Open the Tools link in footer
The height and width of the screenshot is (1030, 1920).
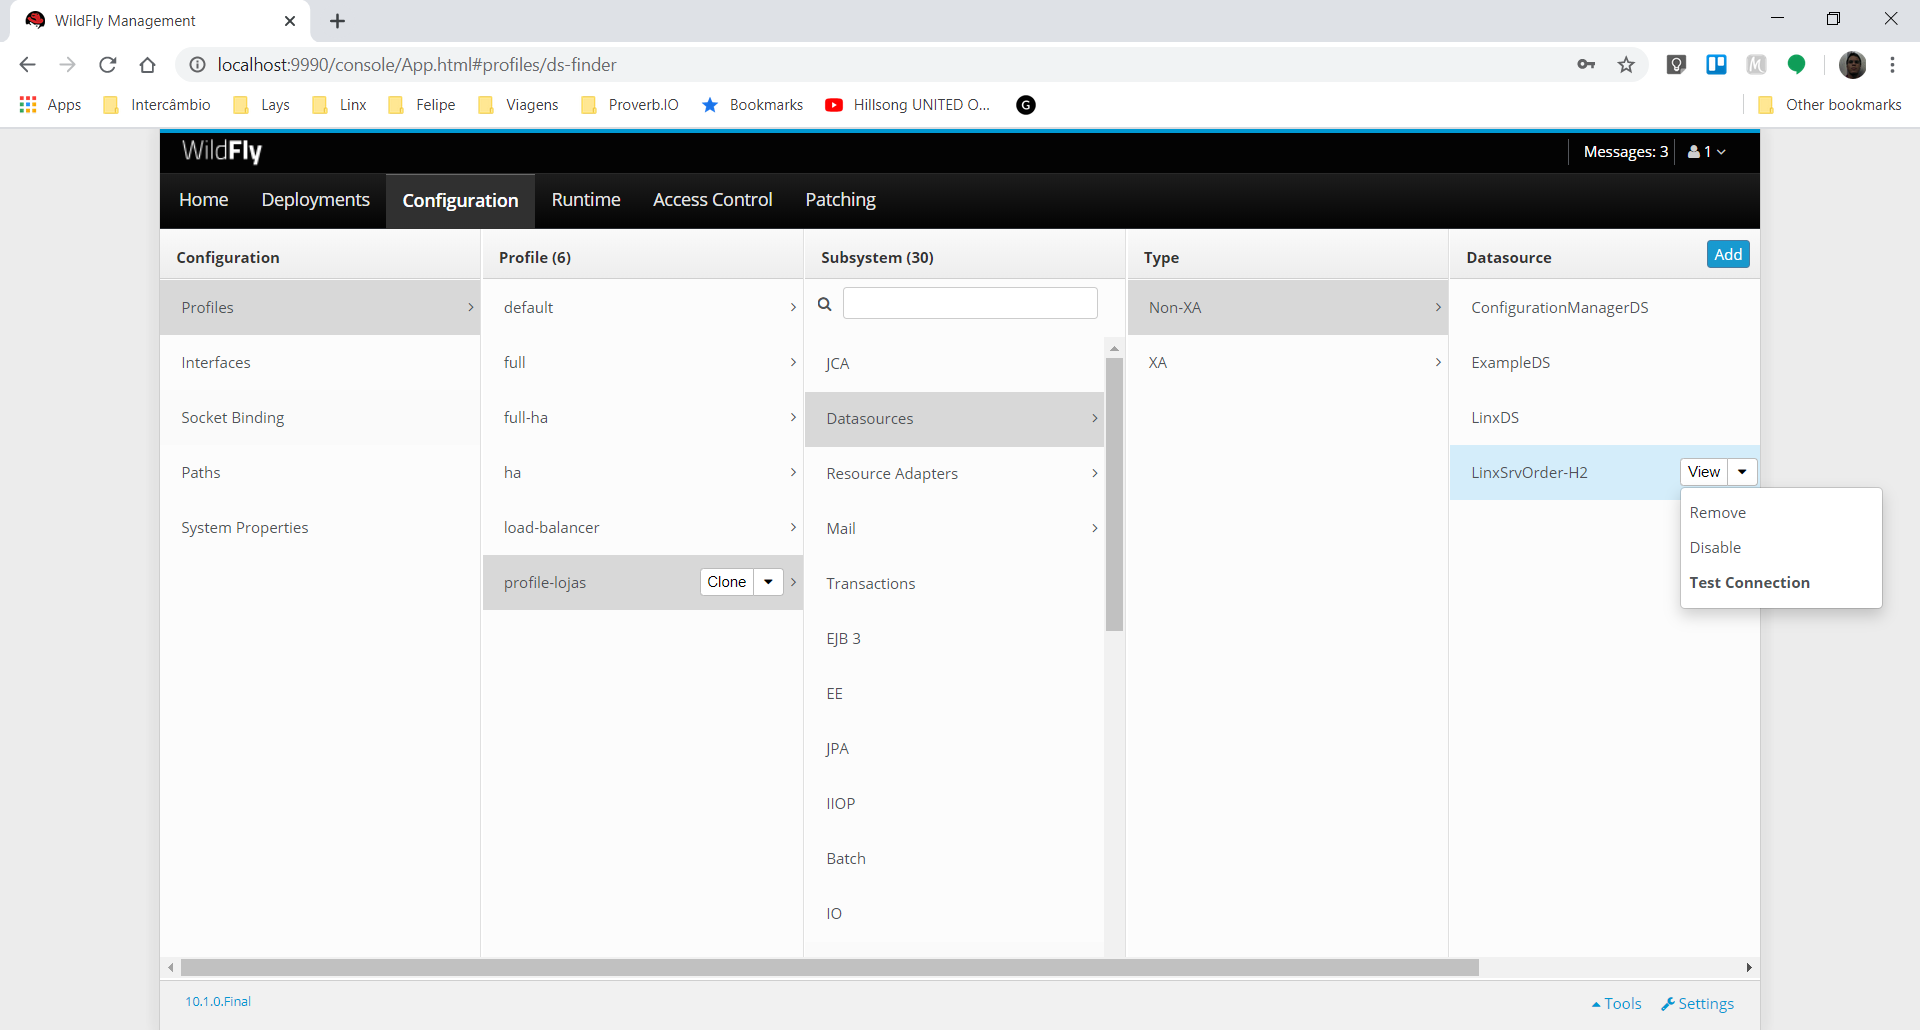pyautogui.click(x=1617, y=1004)
